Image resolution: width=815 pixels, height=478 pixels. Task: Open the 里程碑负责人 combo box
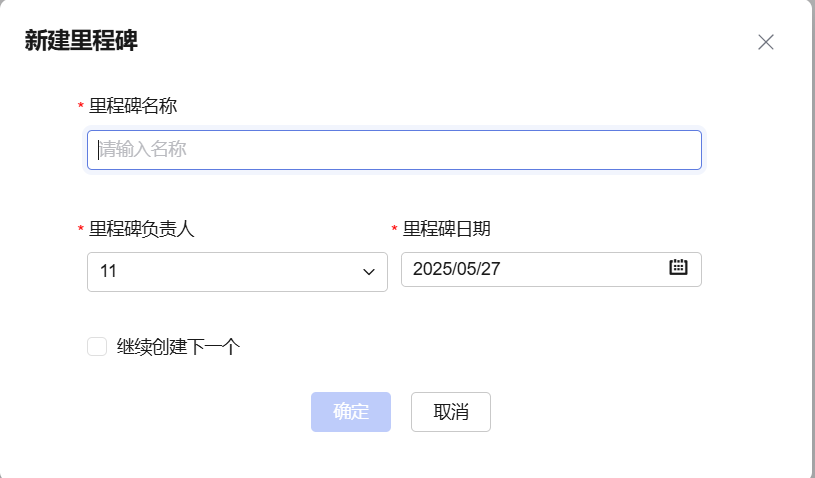237,272
